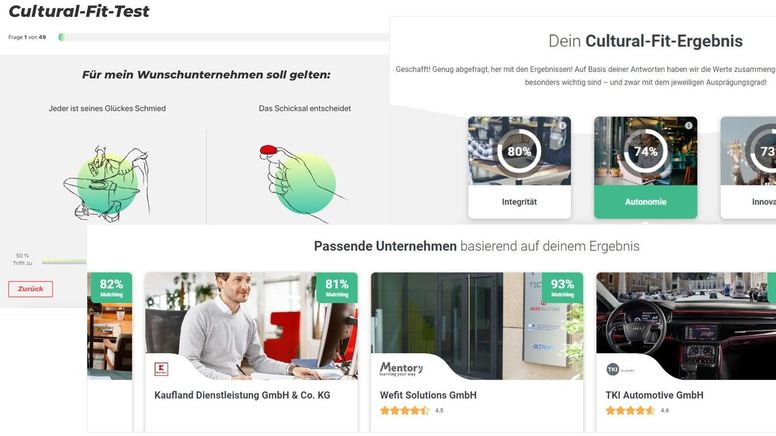
Task: Click the Mentory logo on the Wefit card
Action: point(401,369)
